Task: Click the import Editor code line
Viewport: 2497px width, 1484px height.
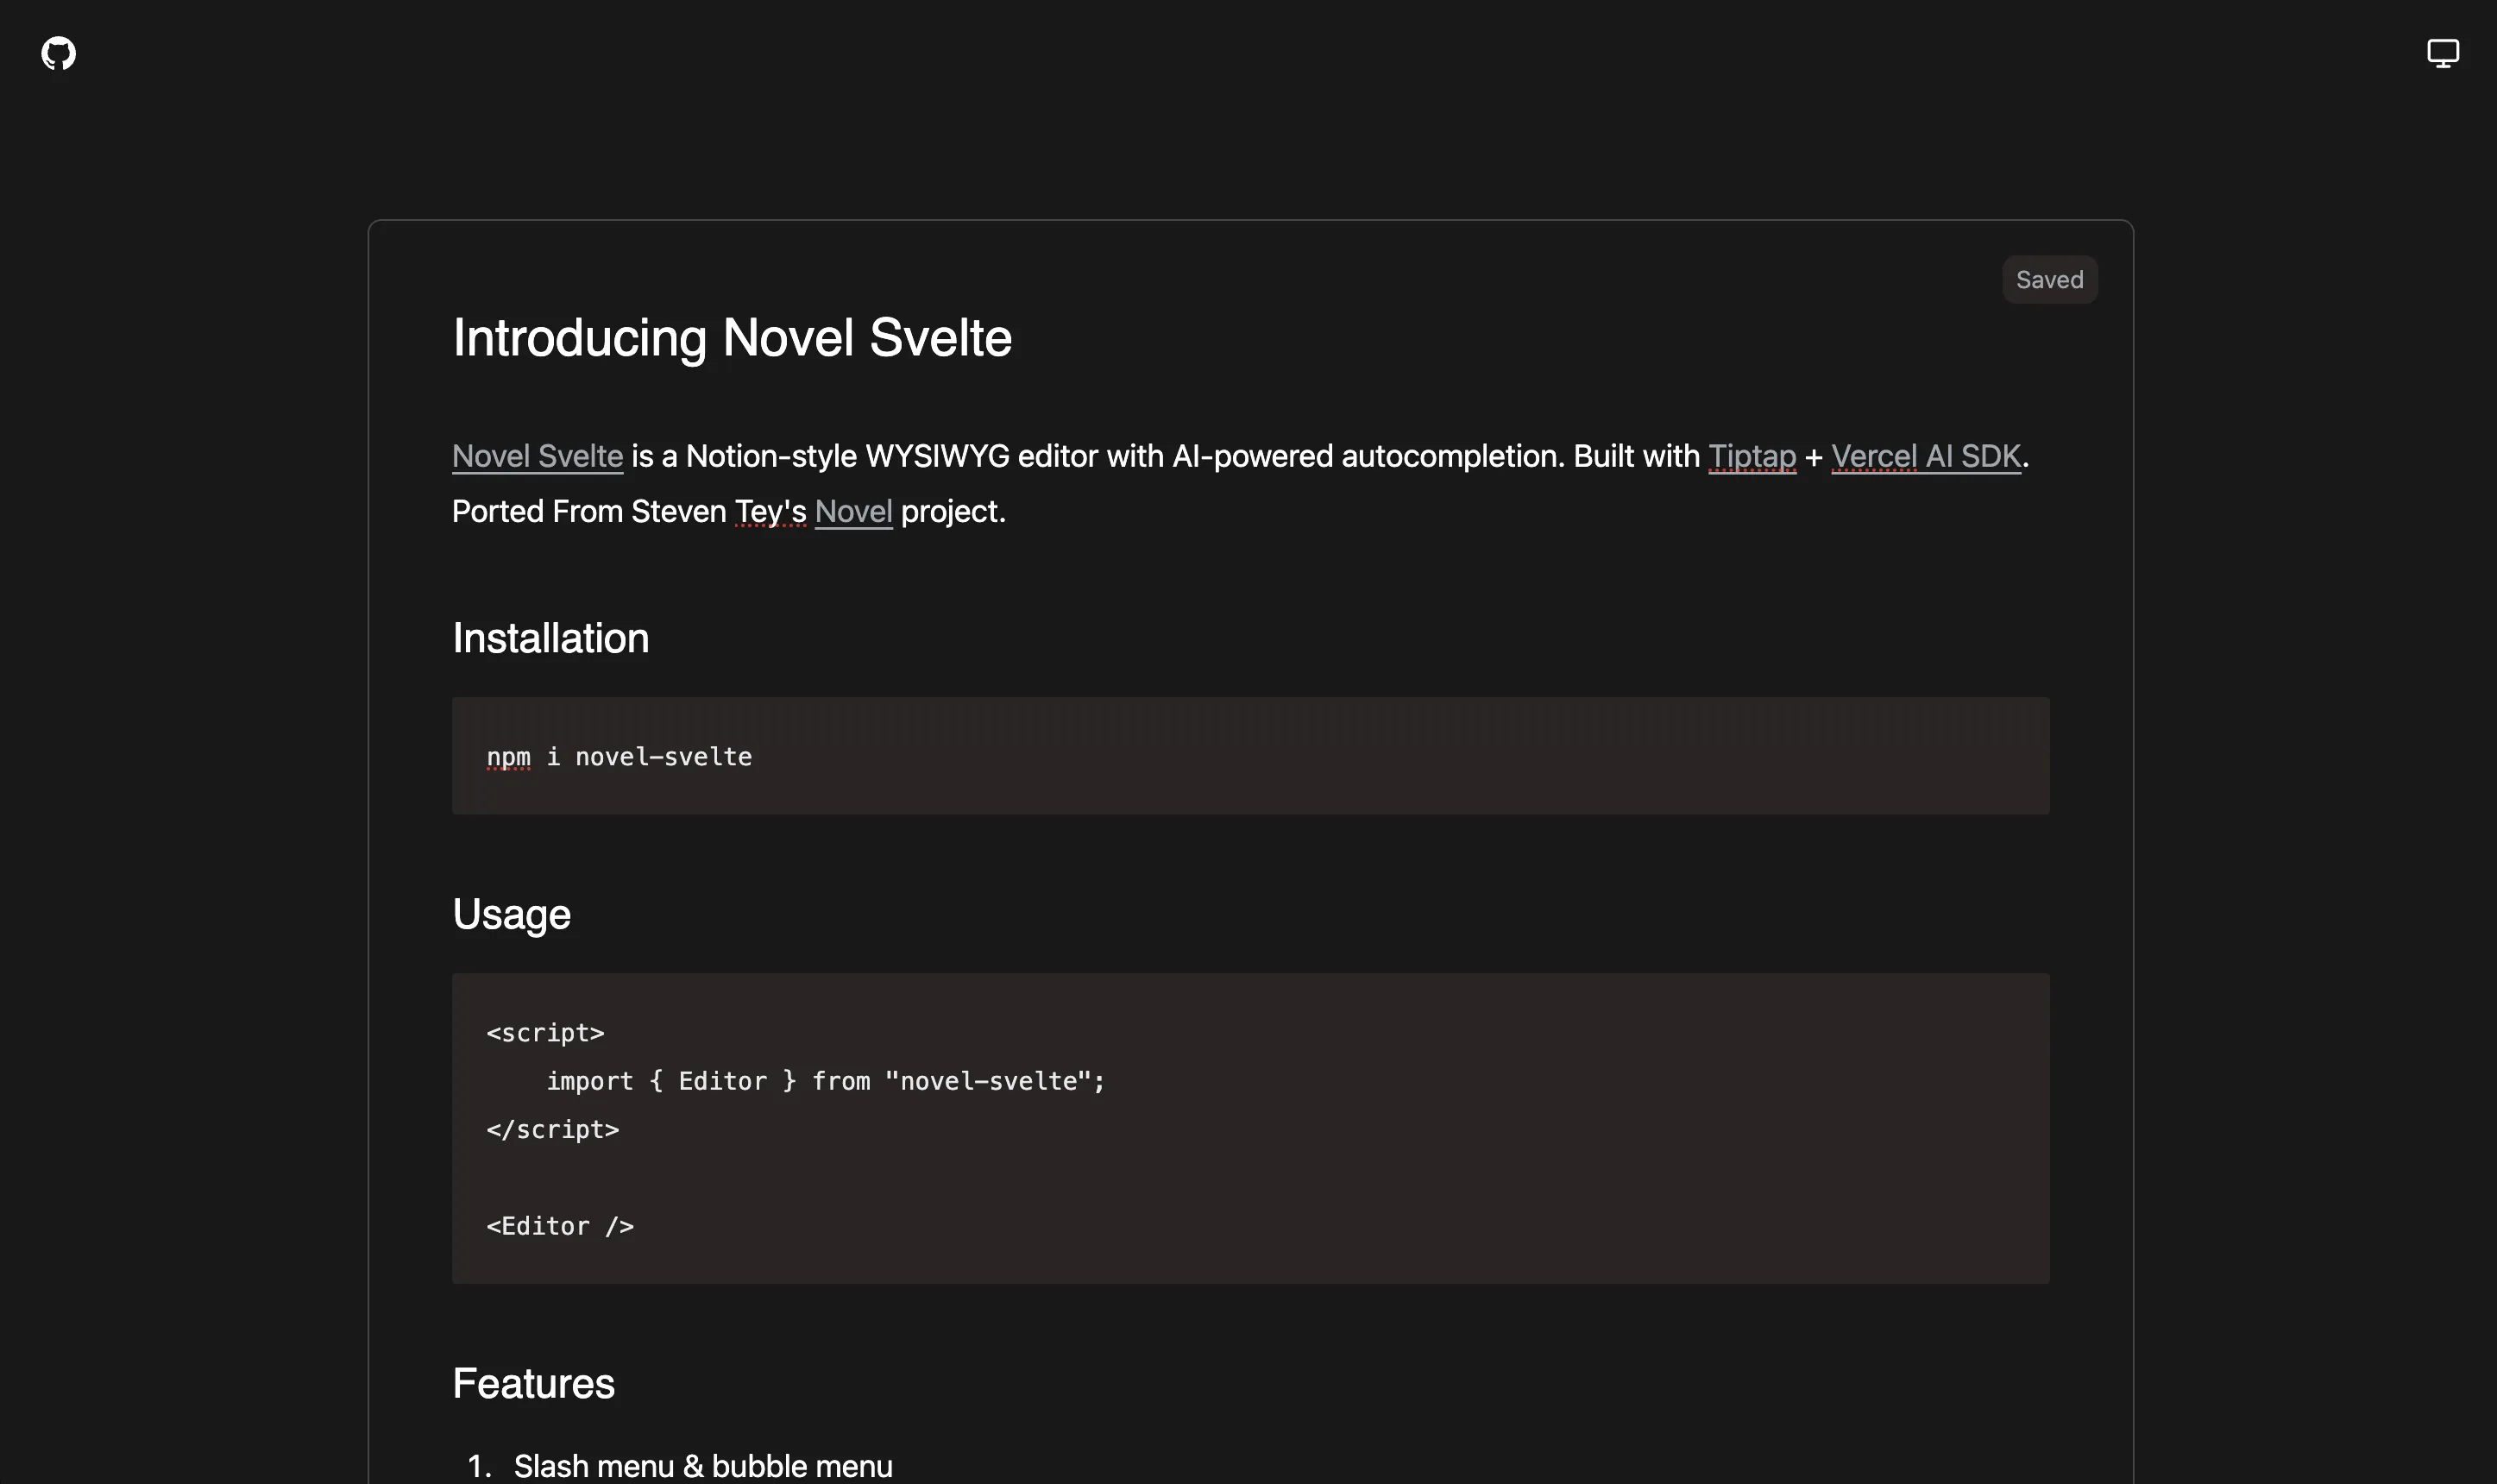Action: click(825, 1081)
